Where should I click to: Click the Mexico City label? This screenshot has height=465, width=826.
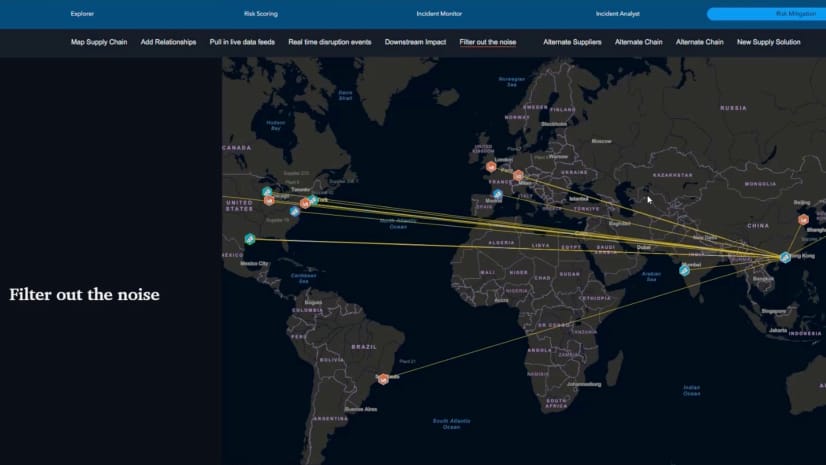pyautogui.click(x=254, y=263)
